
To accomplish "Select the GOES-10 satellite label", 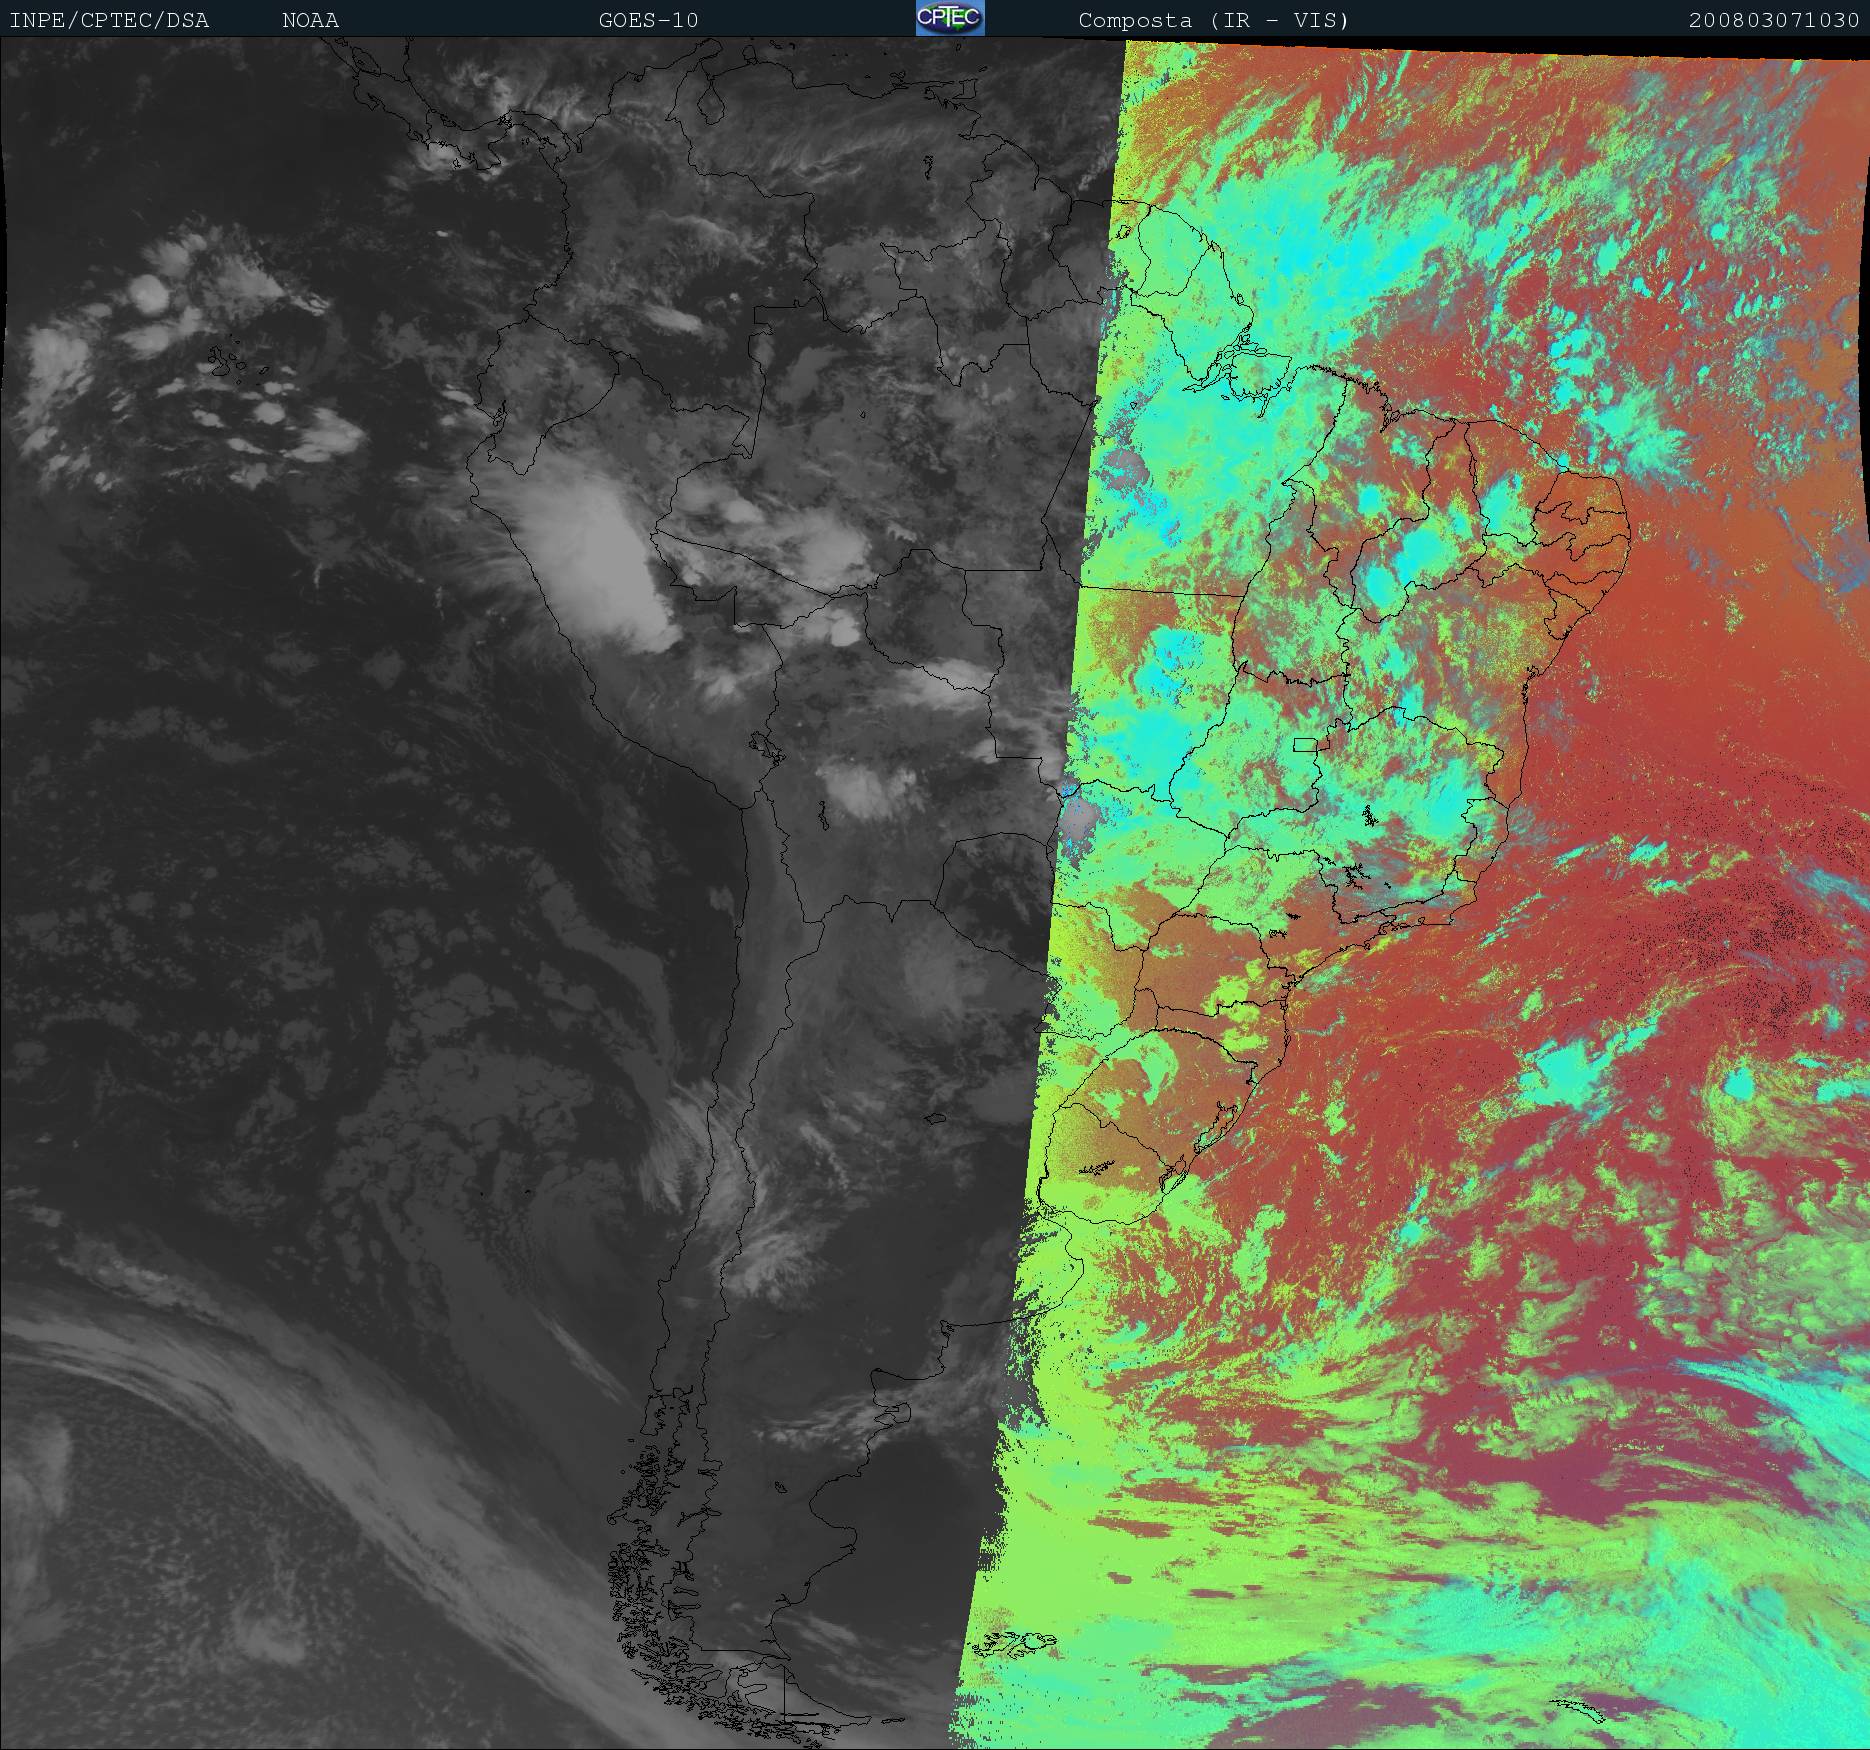I will point(648,20).
